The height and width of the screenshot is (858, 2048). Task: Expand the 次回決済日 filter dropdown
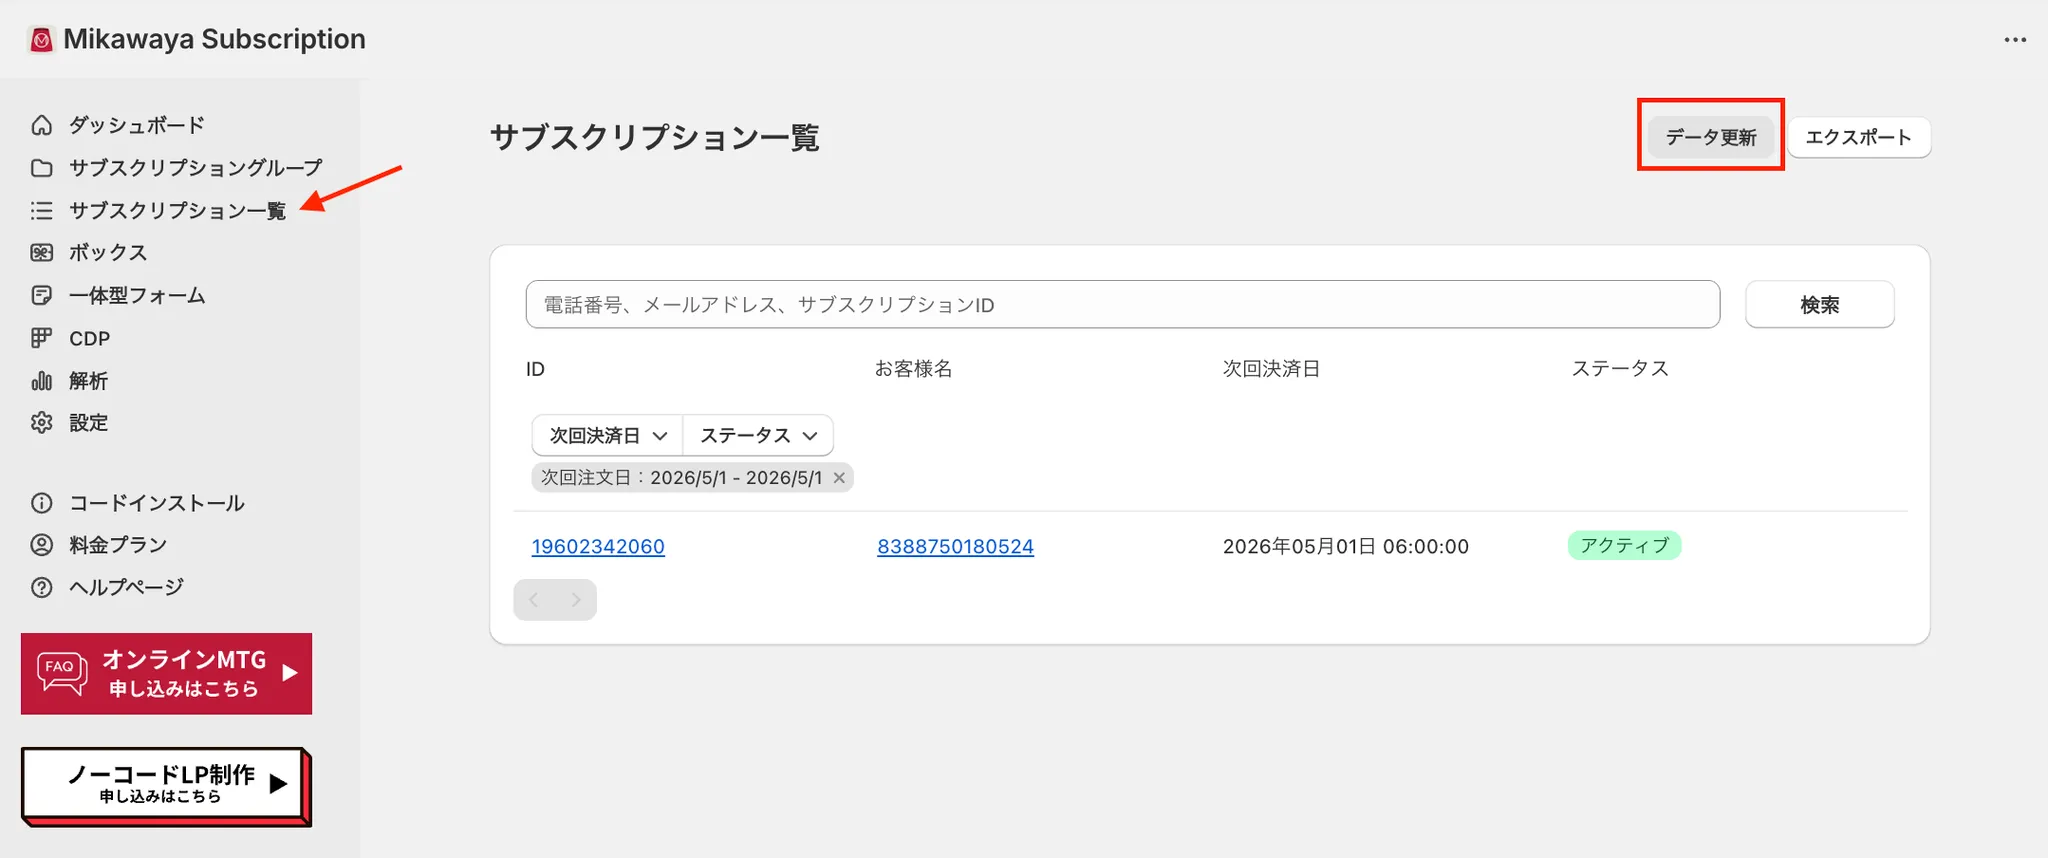607,436
